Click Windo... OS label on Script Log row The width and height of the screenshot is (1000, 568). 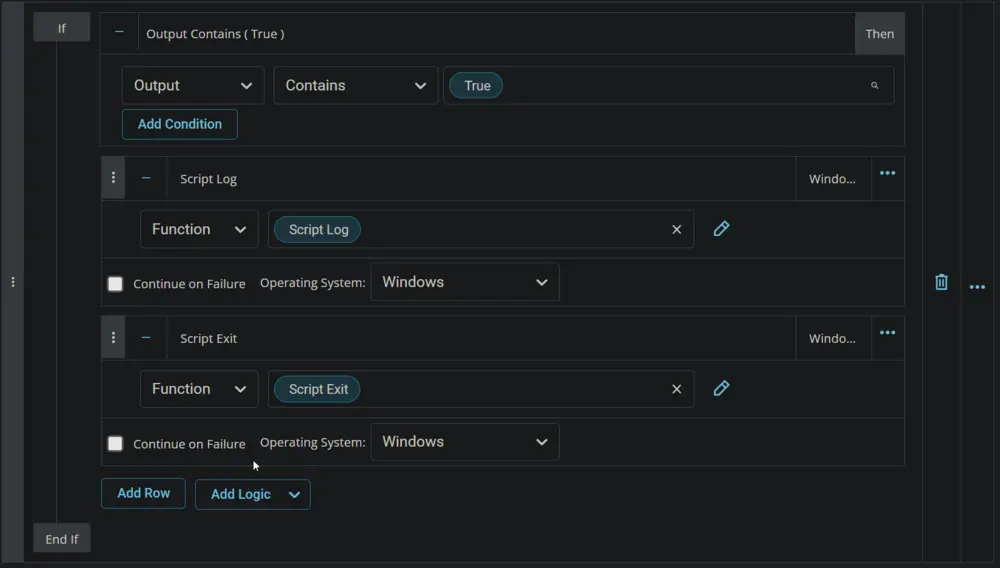pos(832,179)
